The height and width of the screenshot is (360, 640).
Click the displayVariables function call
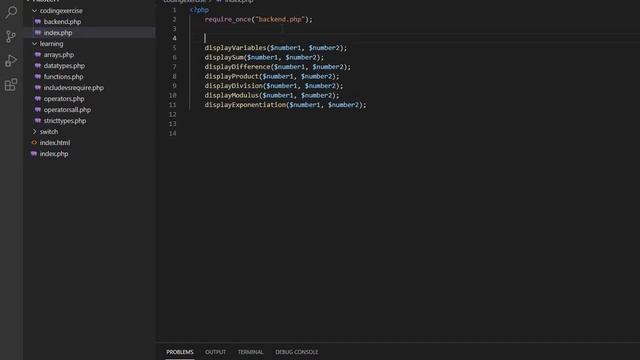point(276,48)
